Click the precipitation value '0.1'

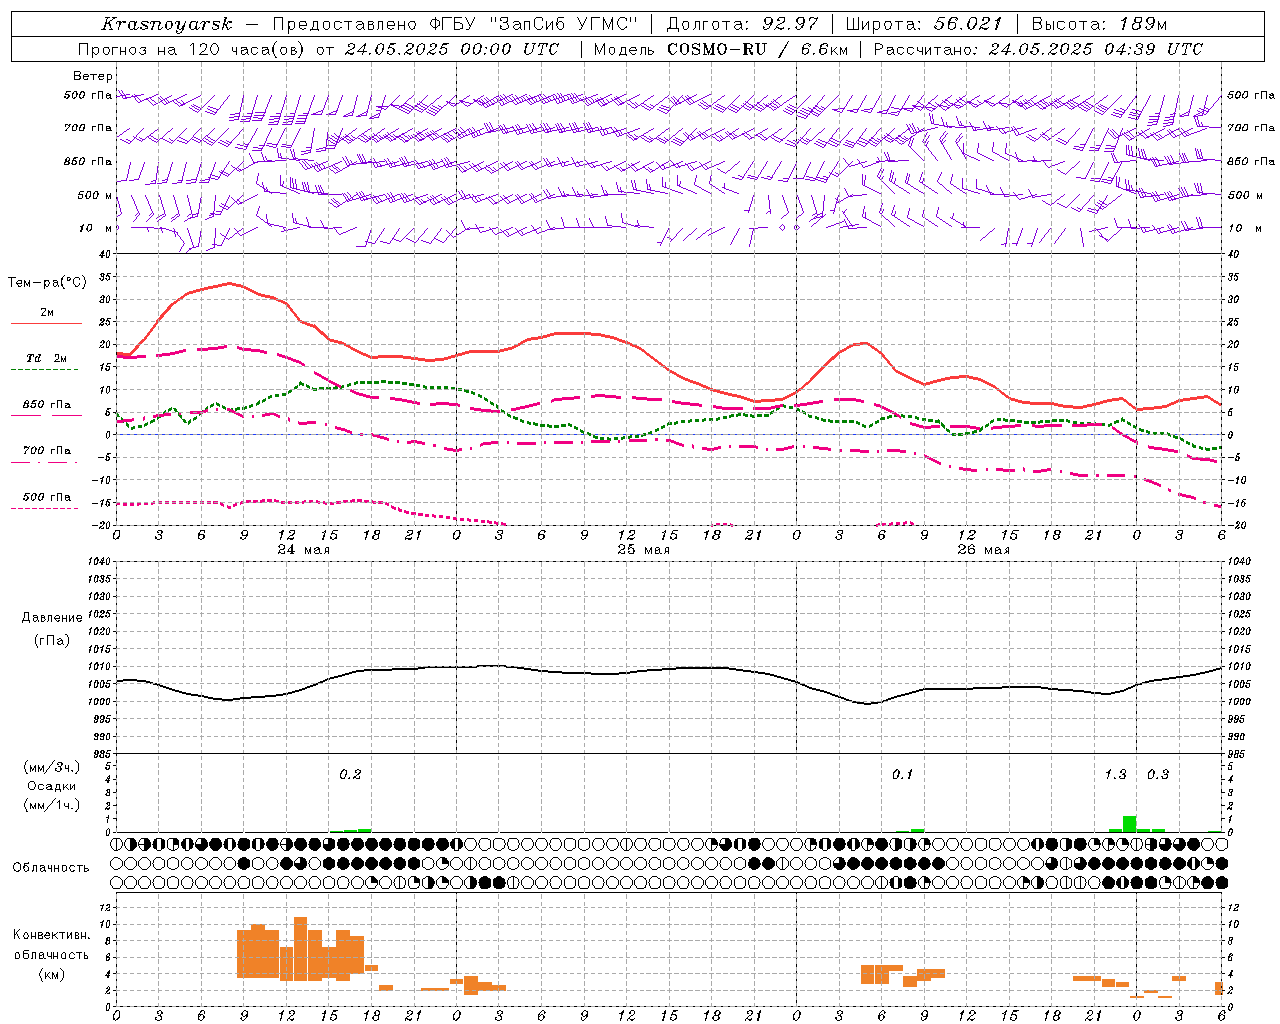902,774
